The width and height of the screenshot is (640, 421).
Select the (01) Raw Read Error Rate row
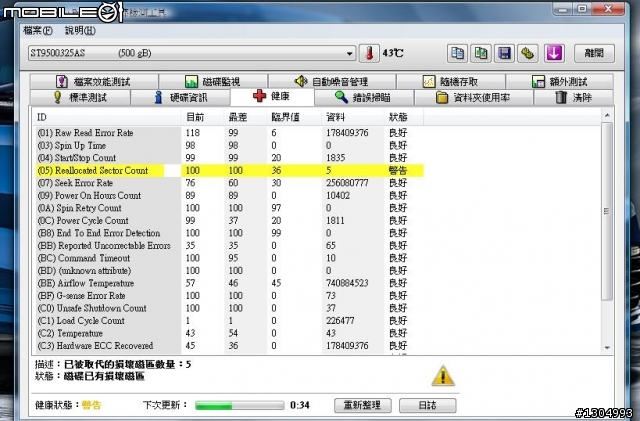tap(229, 133)
